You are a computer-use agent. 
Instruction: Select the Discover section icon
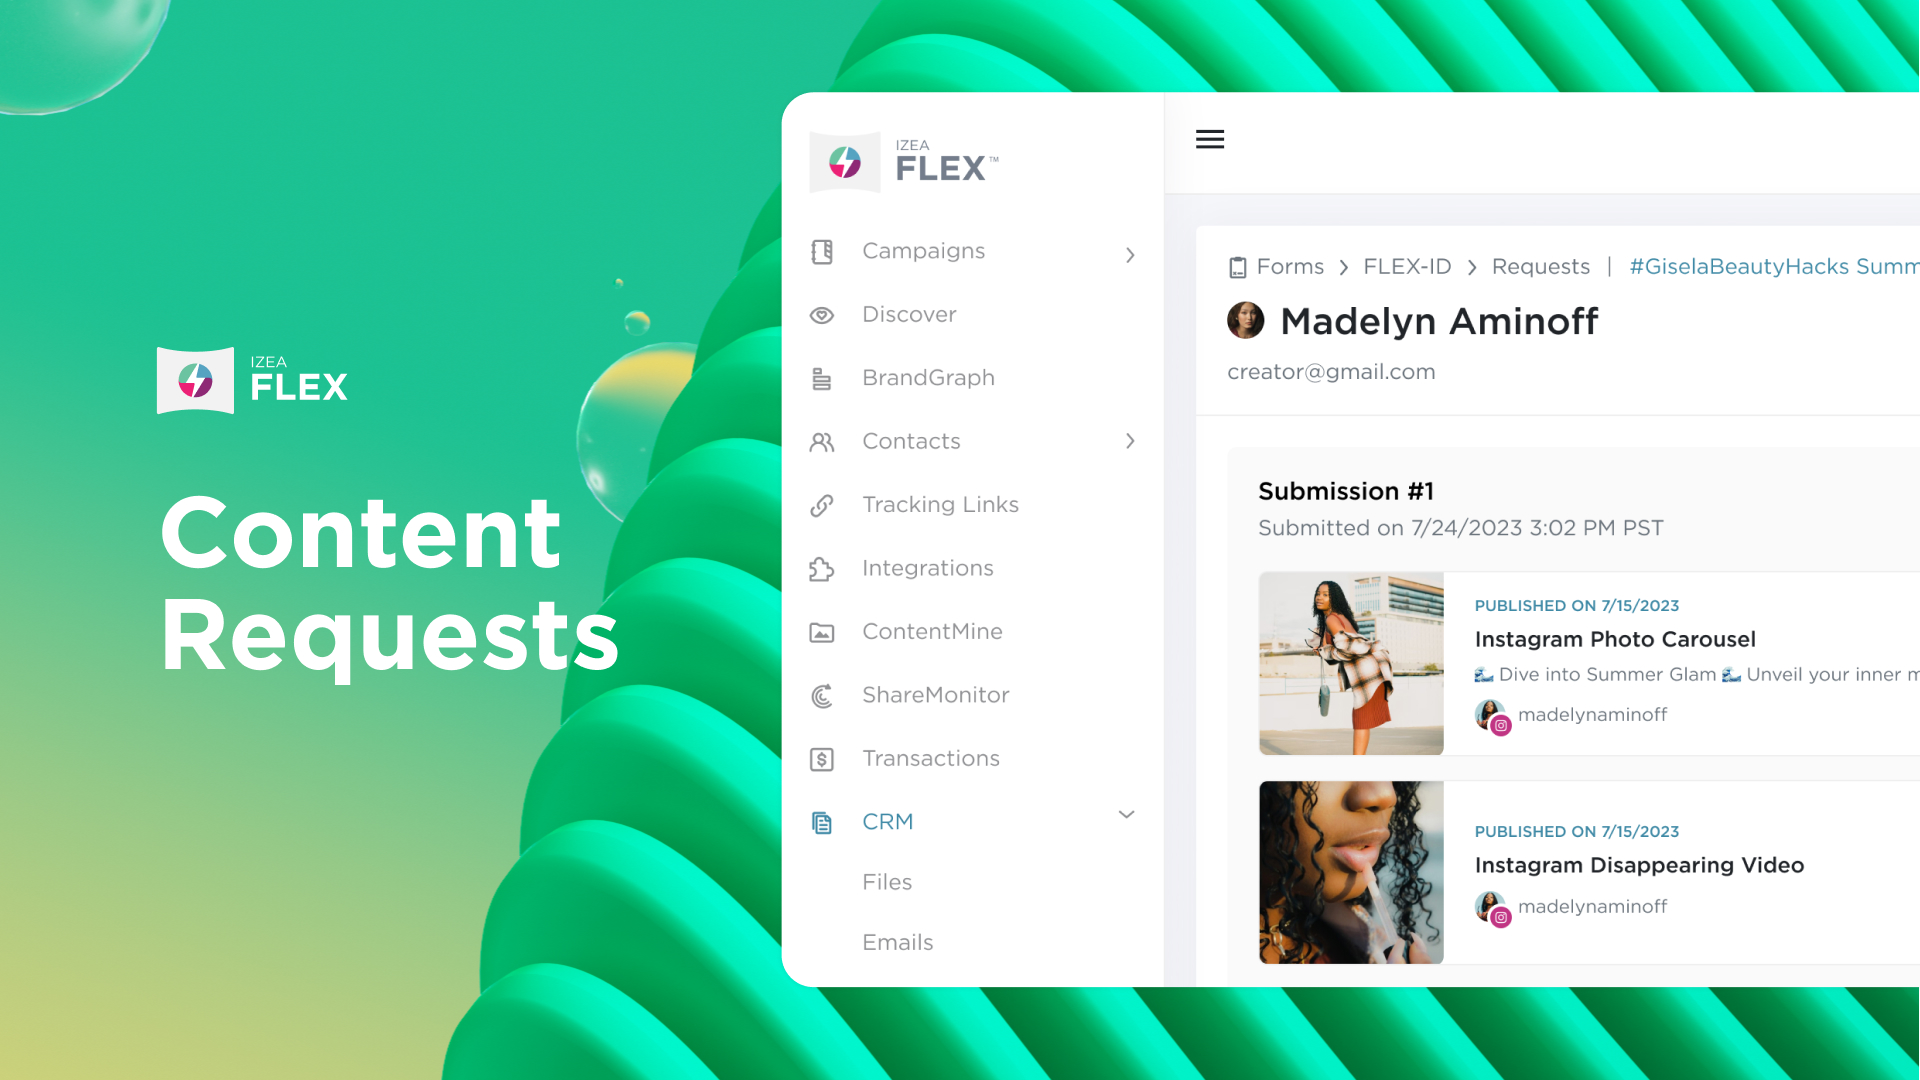(823, 314)
